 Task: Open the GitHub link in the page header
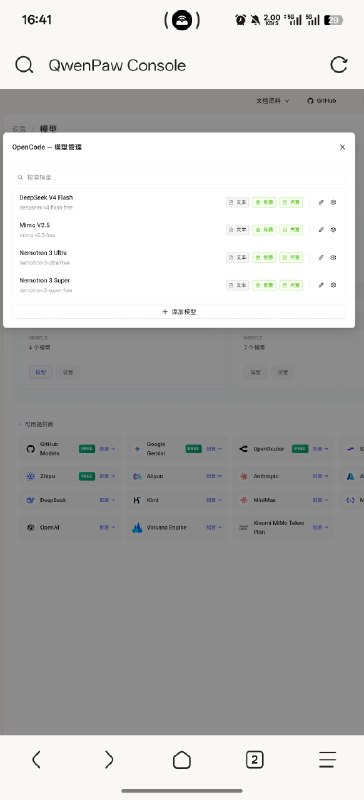(x=322, y=101)
